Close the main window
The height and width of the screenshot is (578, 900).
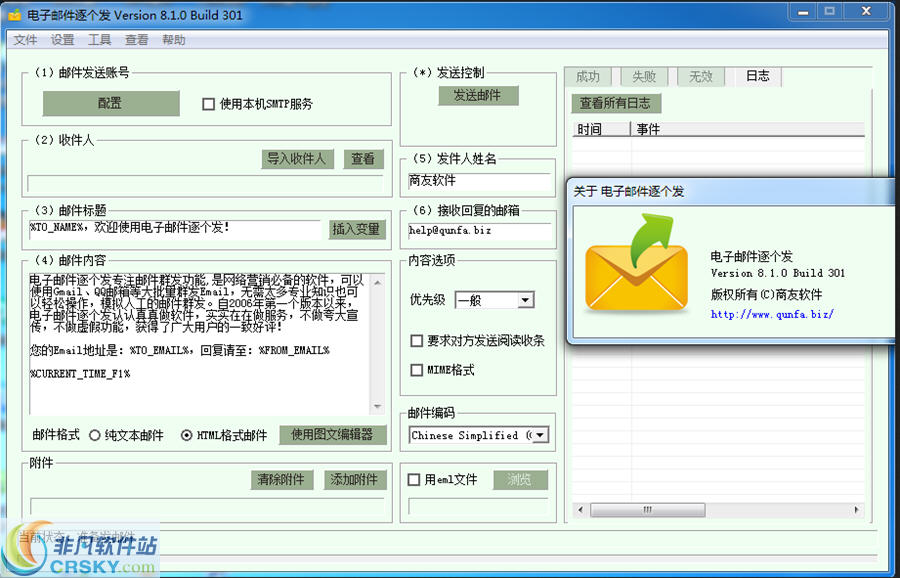click(866, 11)
